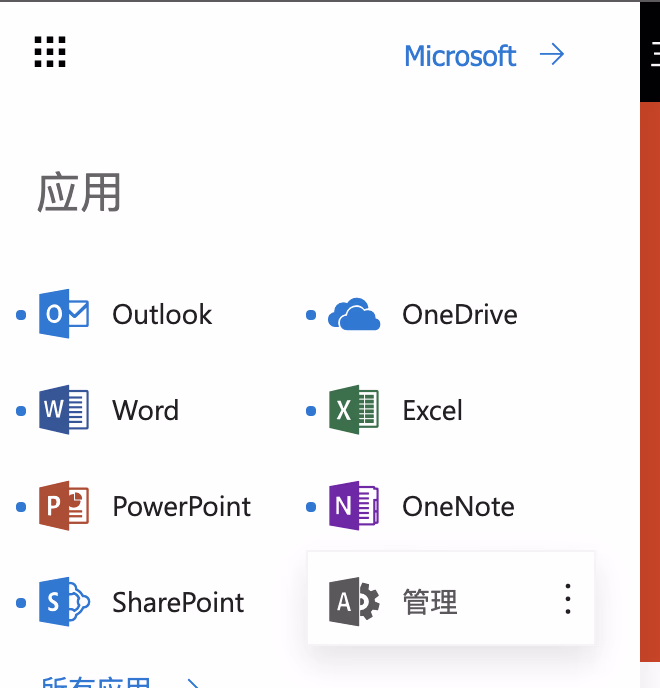Select the PowerPoint text label

pyautogui.click(x=181, y=507)
